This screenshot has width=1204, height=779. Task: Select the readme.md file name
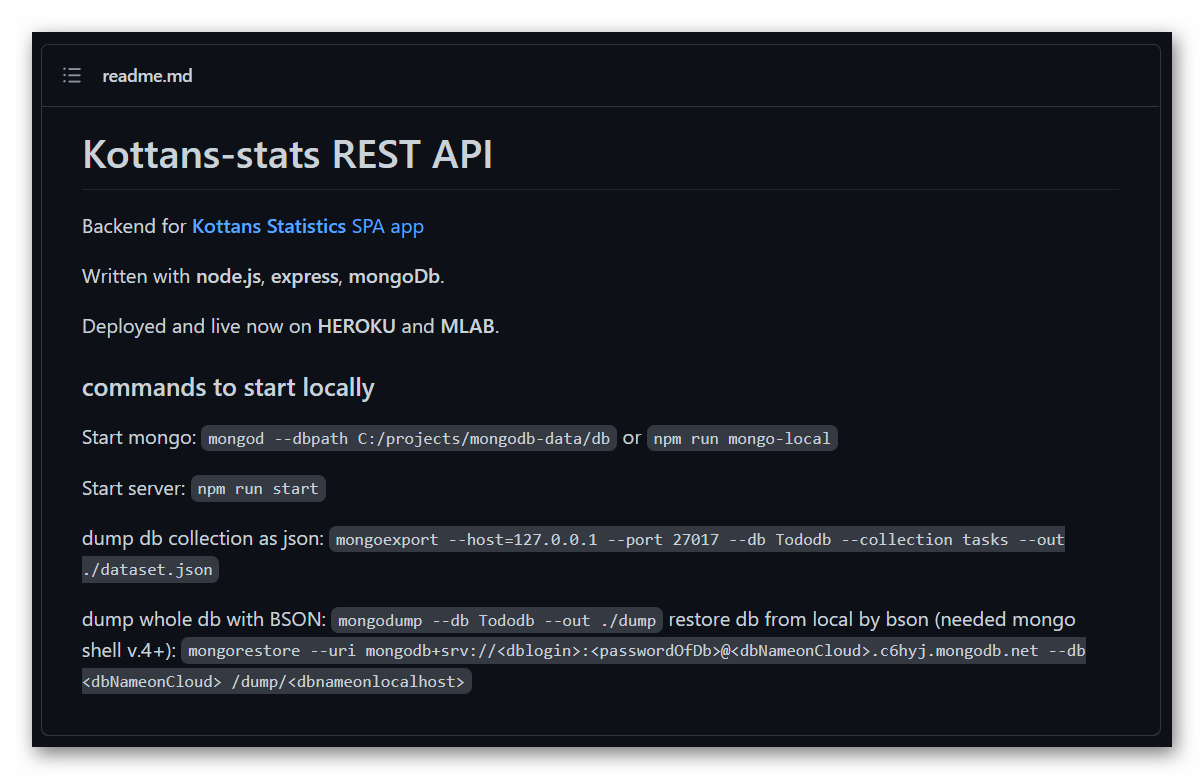pyautogui.click(x=147, y=75)
